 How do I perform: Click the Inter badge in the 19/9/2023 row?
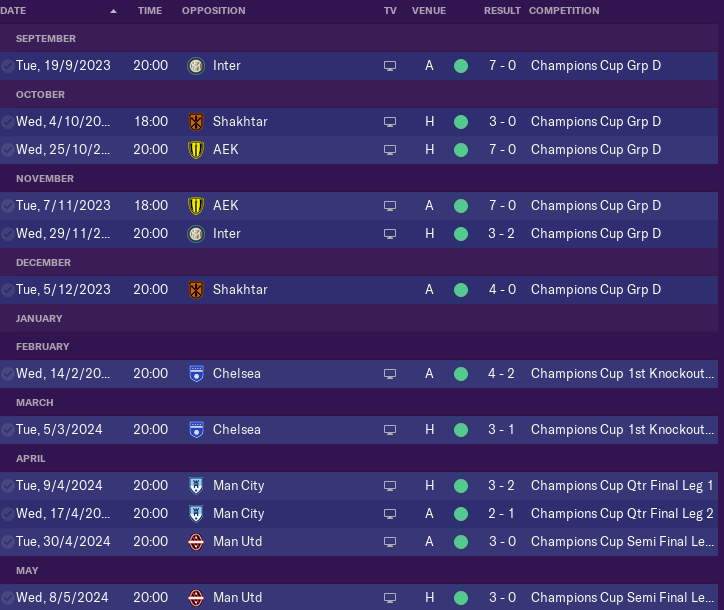point(196,66)
